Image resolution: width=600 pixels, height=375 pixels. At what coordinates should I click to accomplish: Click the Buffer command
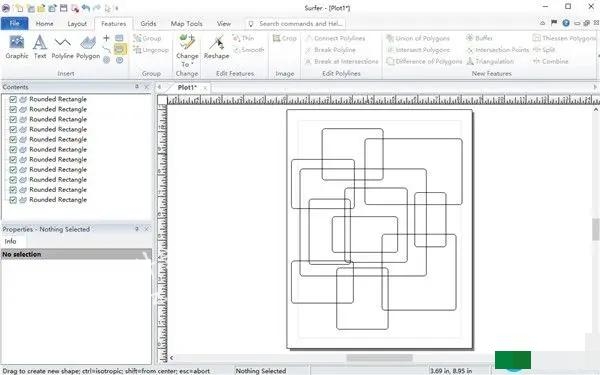coord(479,38)
